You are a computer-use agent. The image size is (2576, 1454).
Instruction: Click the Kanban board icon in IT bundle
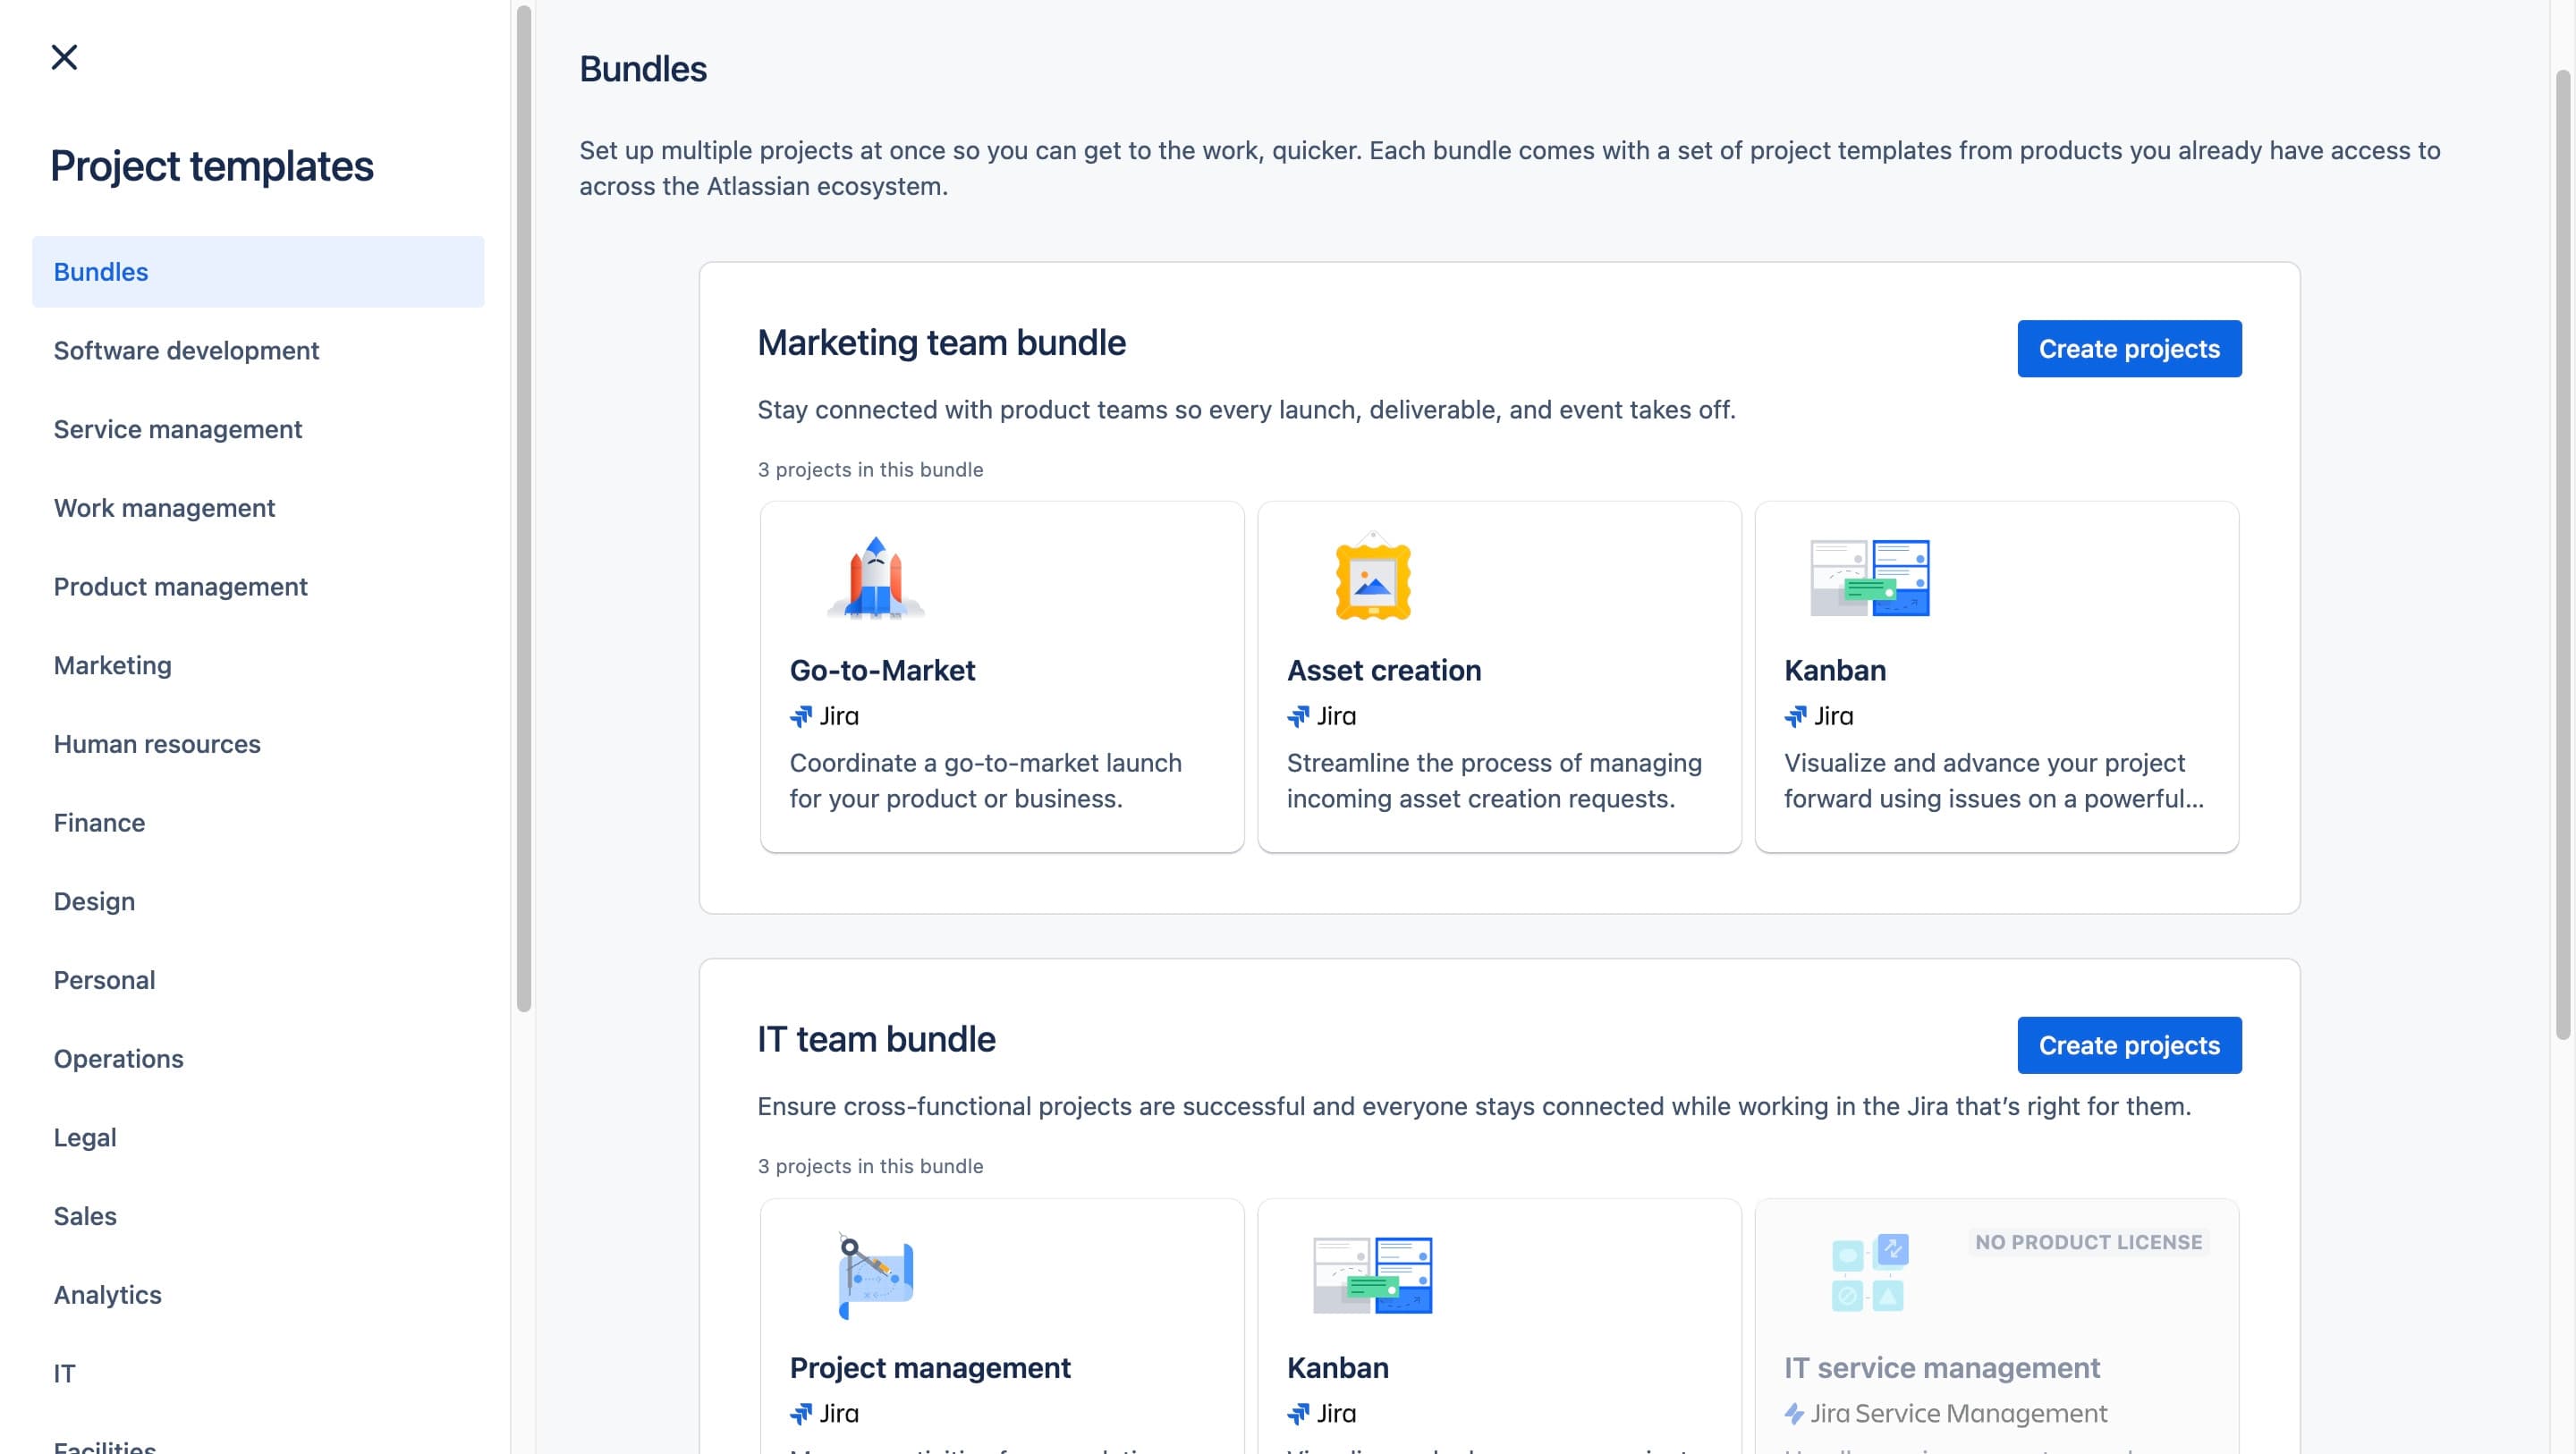[x=1372, y=1275]
